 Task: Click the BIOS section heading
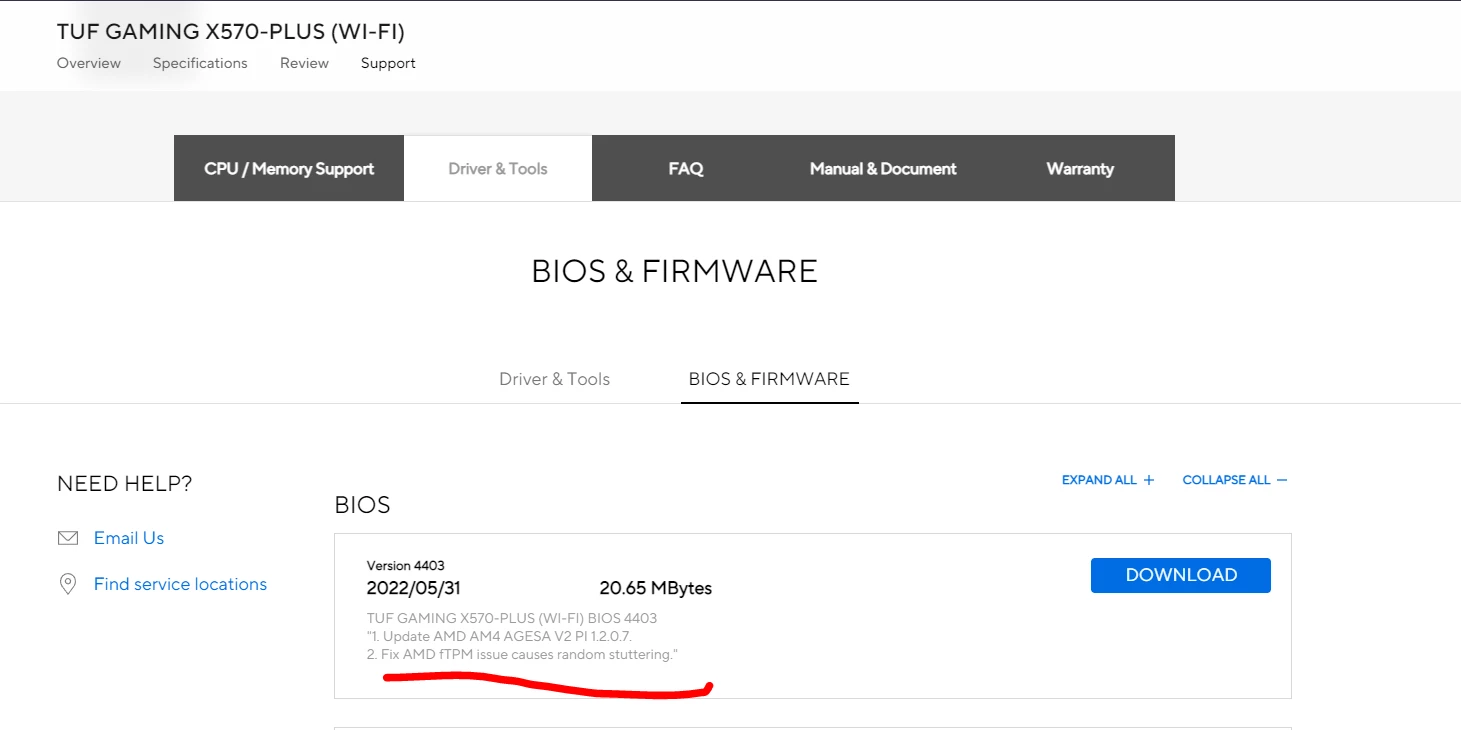[362, 505]
